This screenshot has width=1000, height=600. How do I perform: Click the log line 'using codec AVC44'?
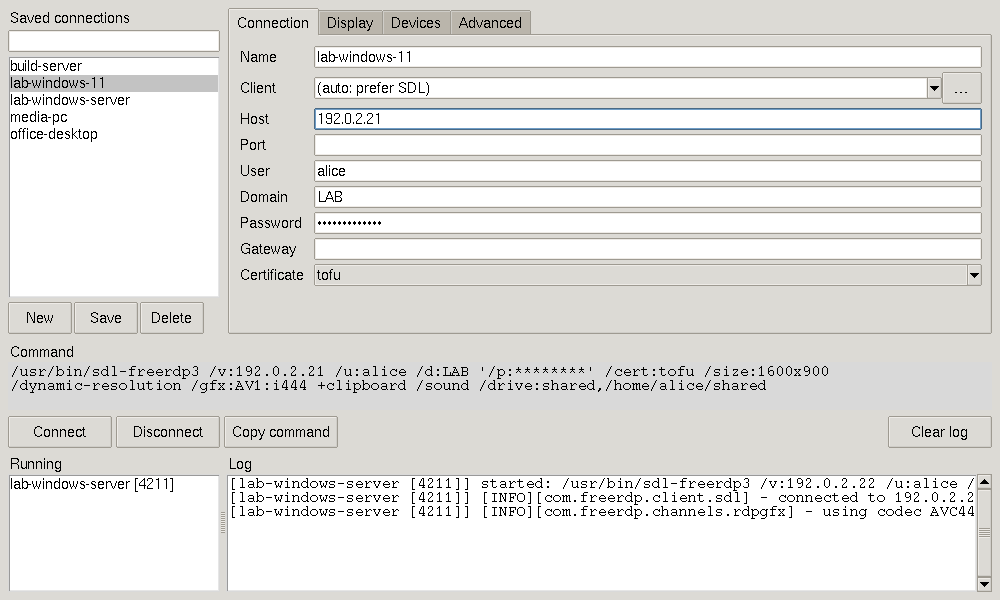tap(602, 512)
